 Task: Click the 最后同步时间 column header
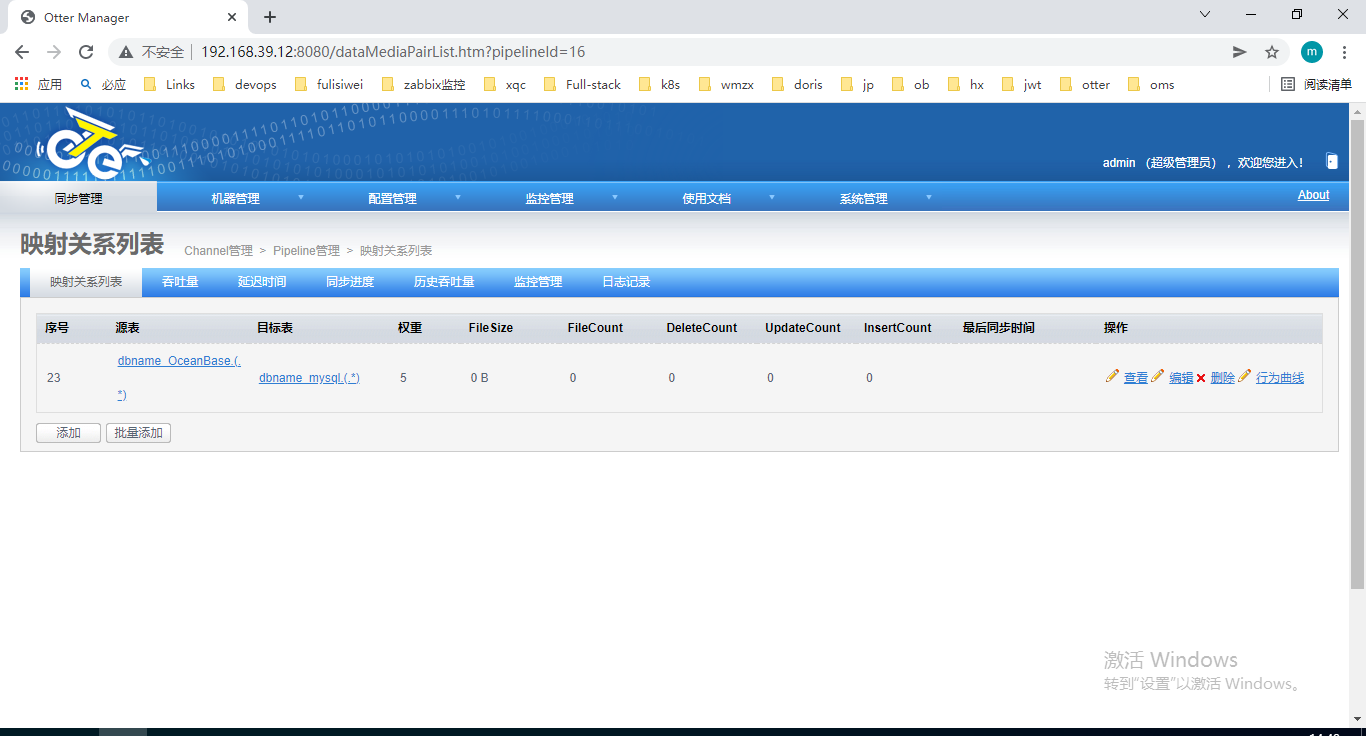(x=998, y=328)
